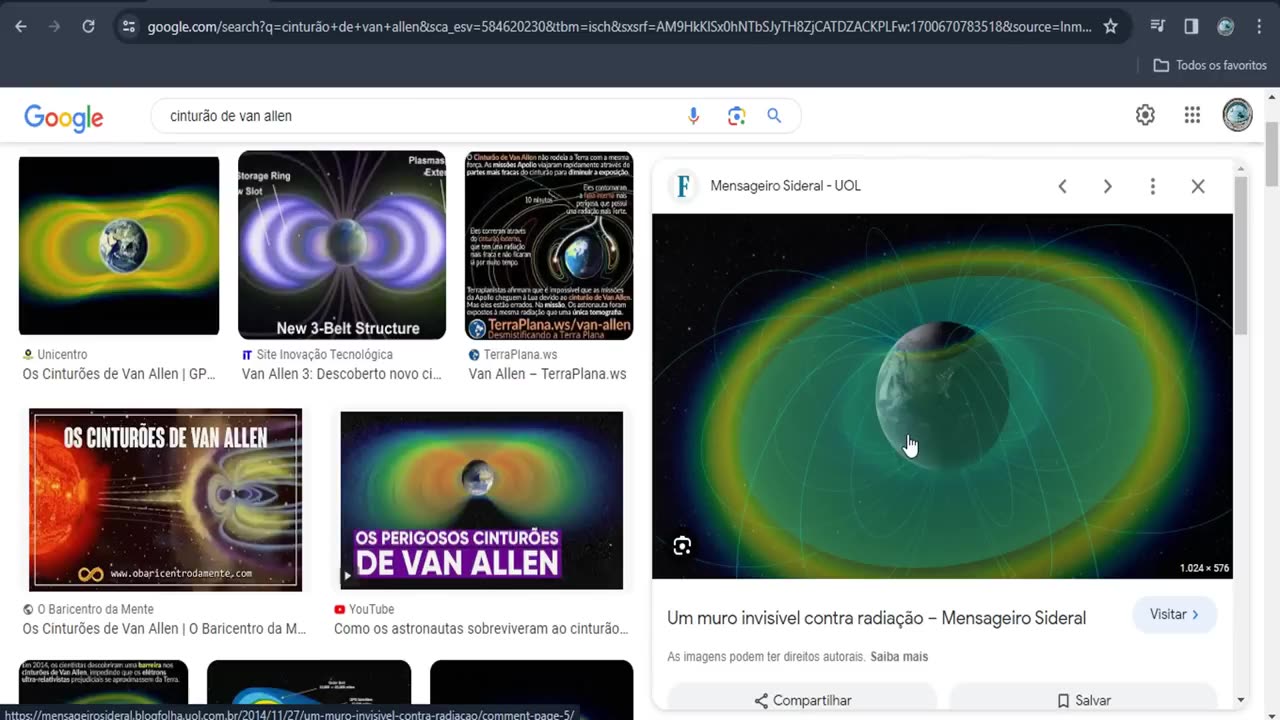Open TerraPlana.ws Van Allen infographic thumbnail
1280x720 pixels.
[549, 245]
